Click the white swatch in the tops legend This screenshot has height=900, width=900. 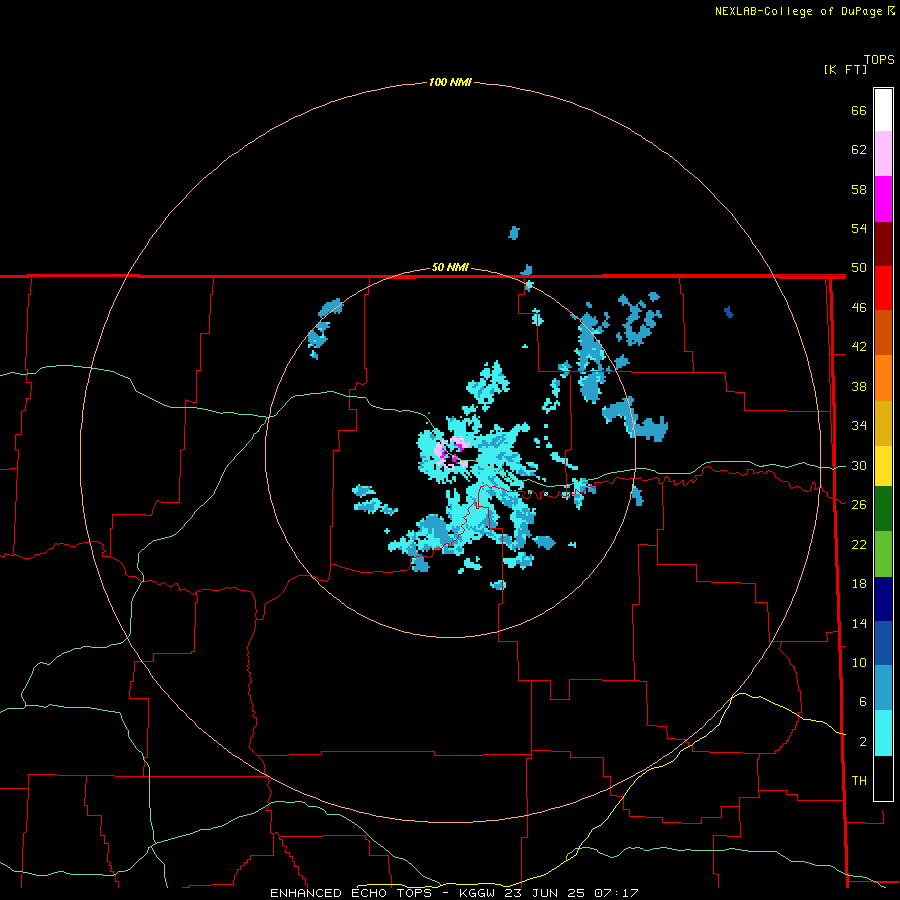pyautogui.click(x=883, y=110)
